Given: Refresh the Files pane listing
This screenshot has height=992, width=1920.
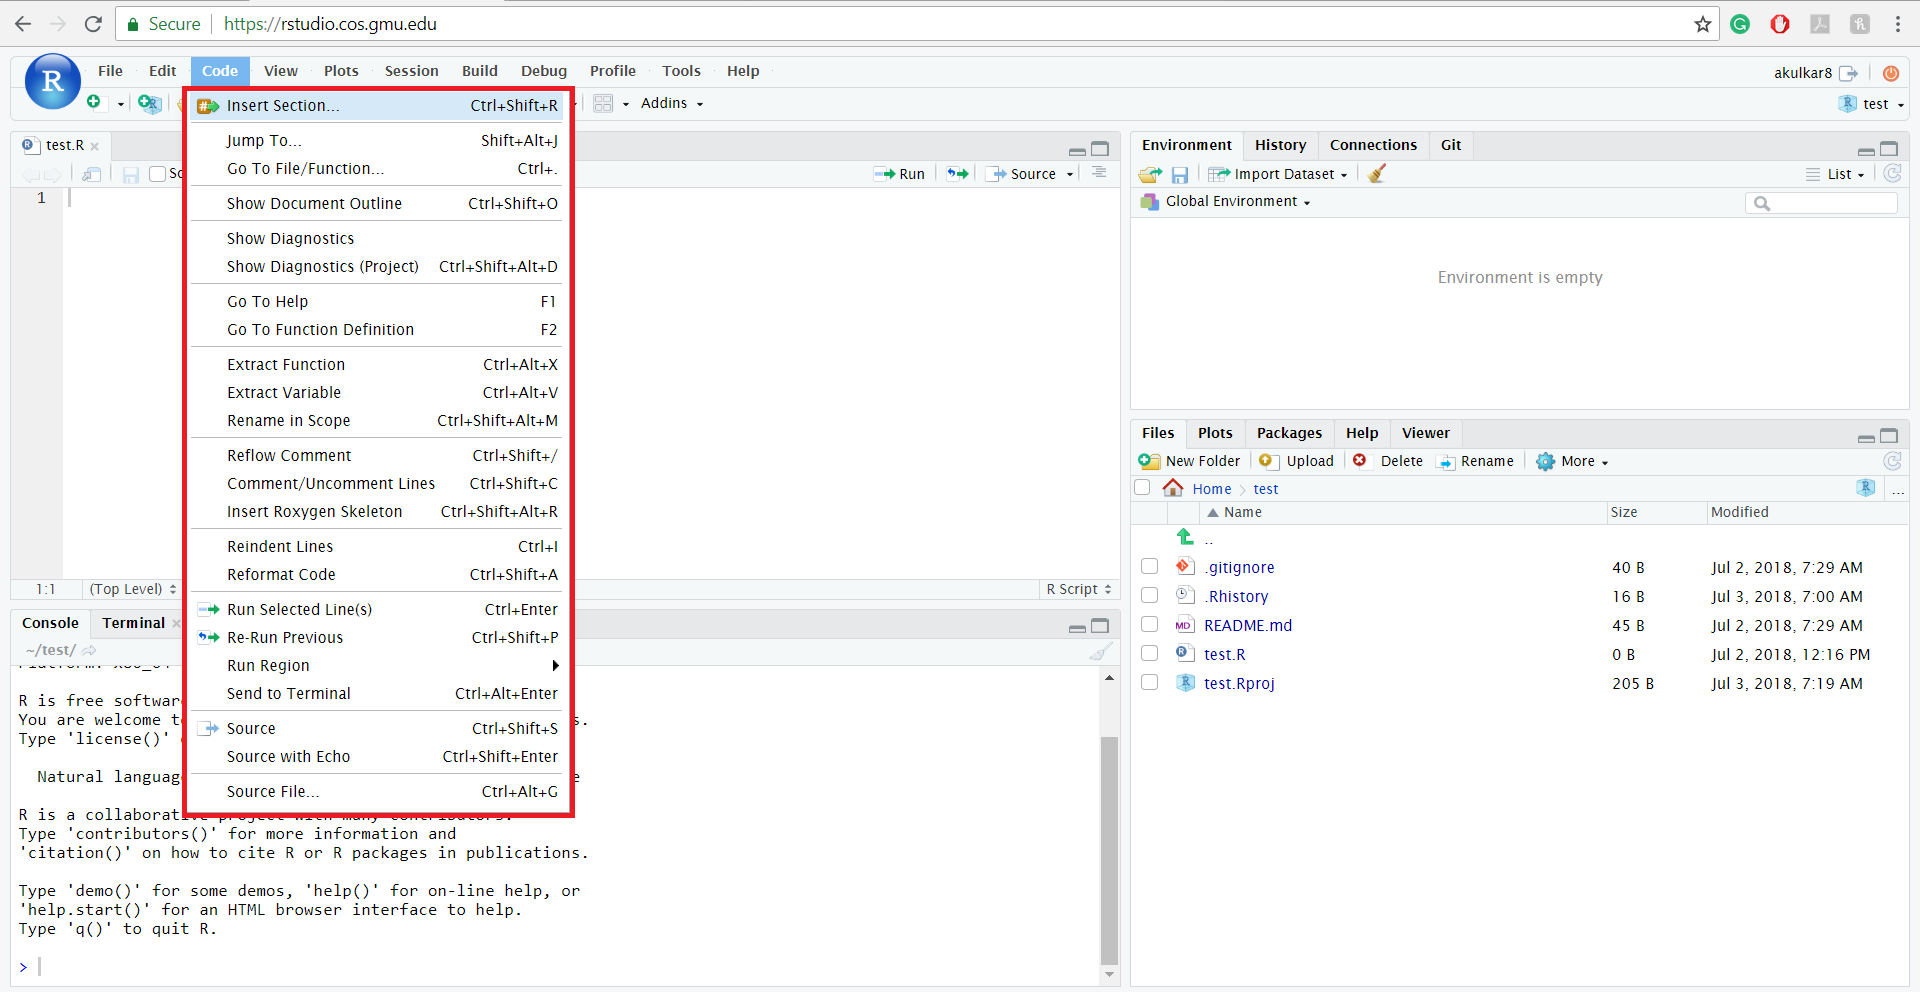Looking at the screenshot, I should (x=1892, y=461).
